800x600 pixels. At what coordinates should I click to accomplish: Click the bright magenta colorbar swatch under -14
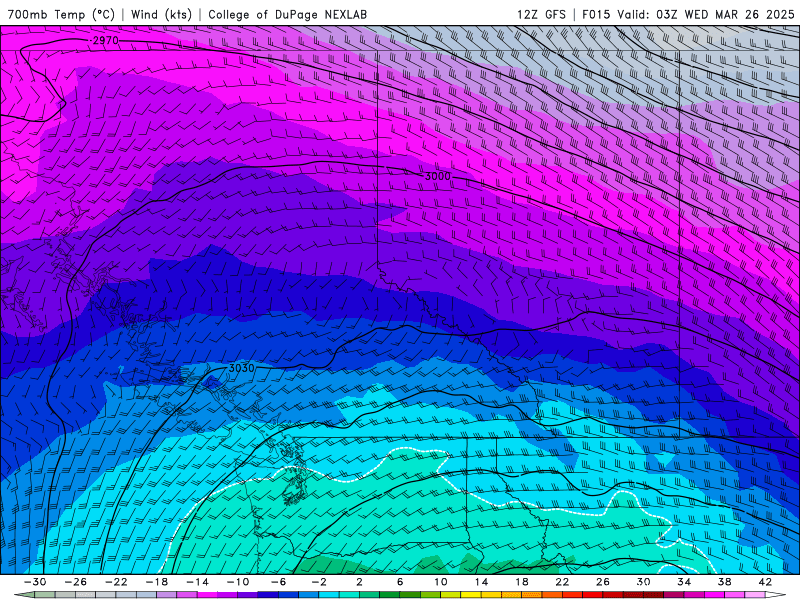[207, 595]
